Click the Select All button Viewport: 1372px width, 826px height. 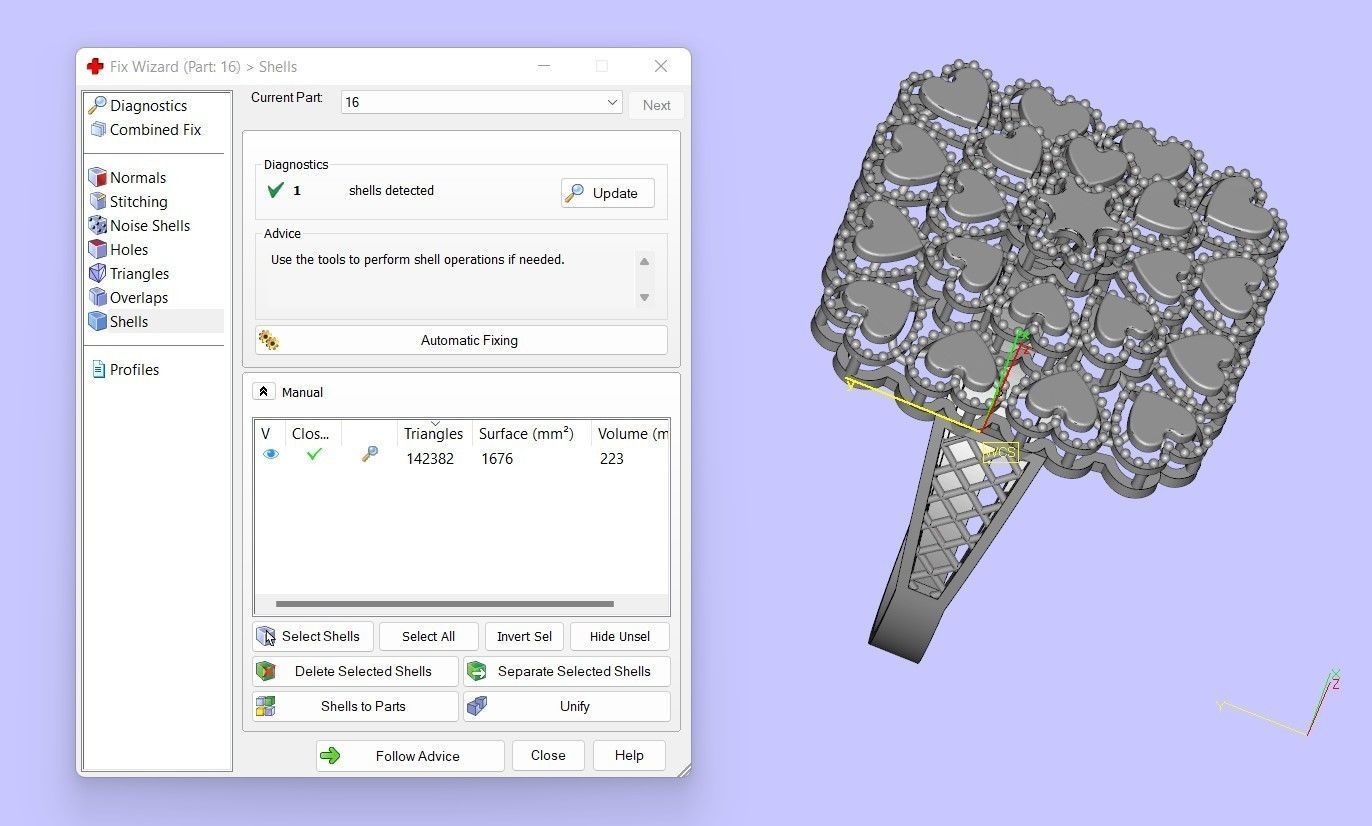pyautogui.click(x=428, y=636)
